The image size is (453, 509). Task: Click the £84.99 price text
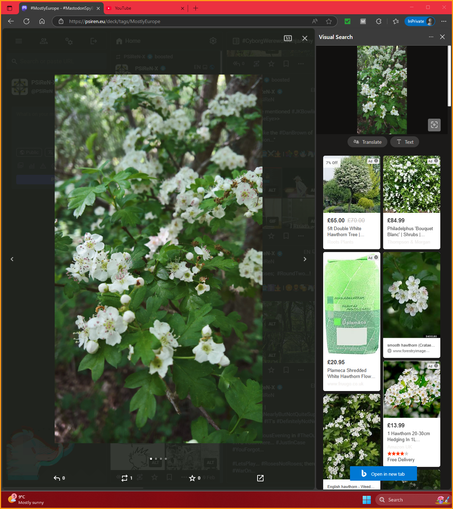click(x=396, y=220)
